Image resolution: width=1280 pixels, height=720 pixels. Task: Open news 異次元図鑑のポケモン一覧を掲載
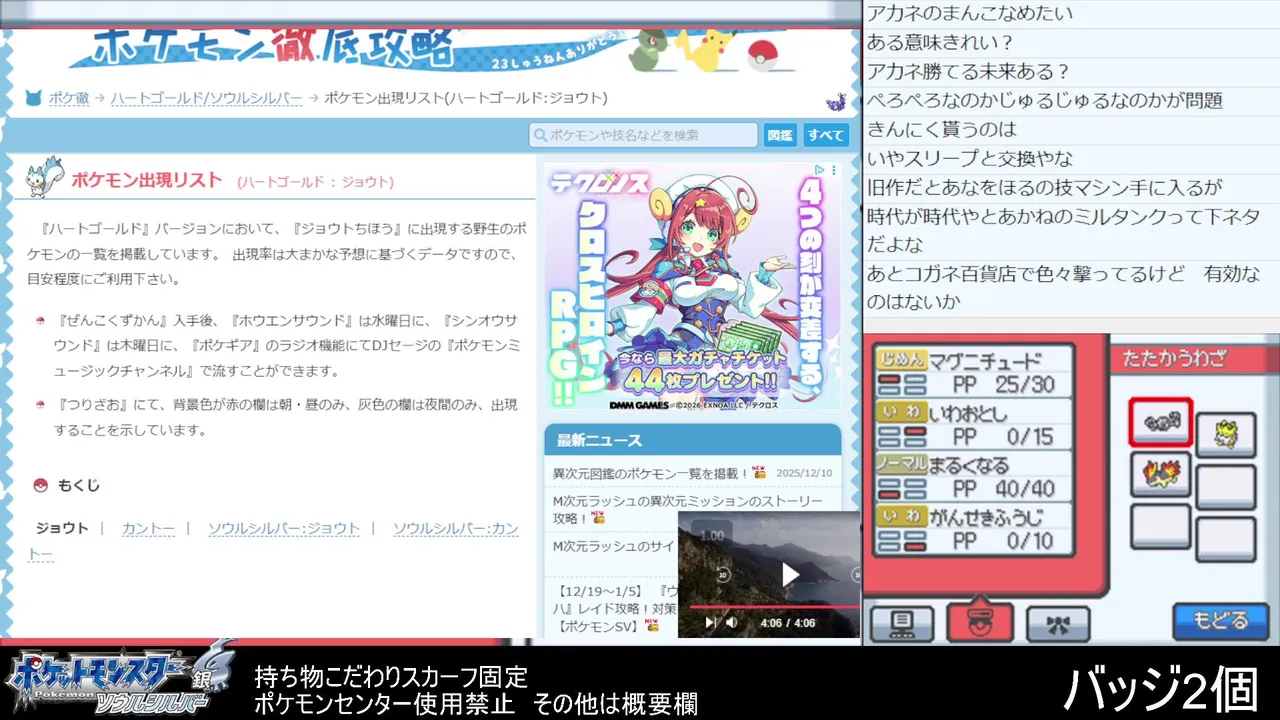pyautogui.click(x=651, y=473)
